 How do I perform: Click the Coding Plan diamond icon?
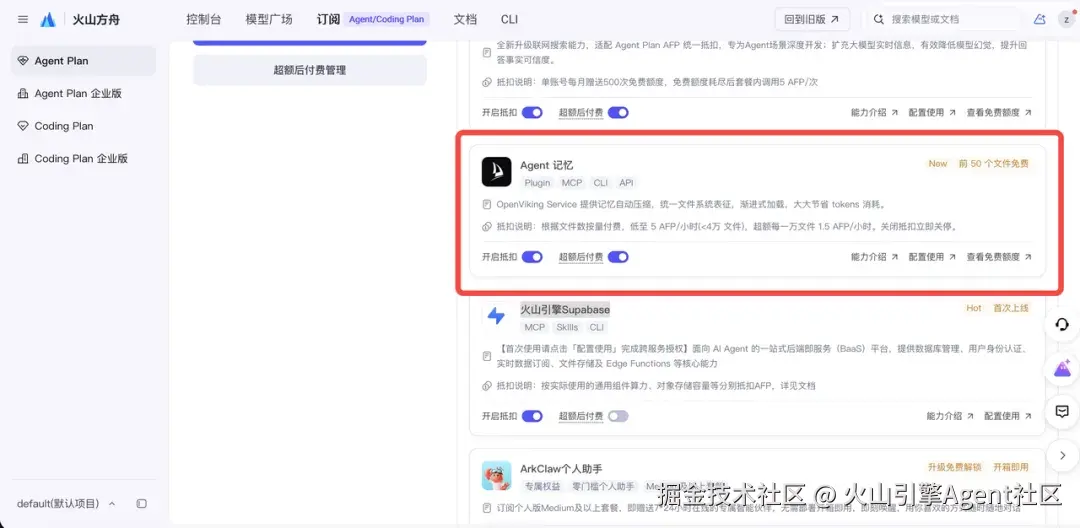[23, 126]
